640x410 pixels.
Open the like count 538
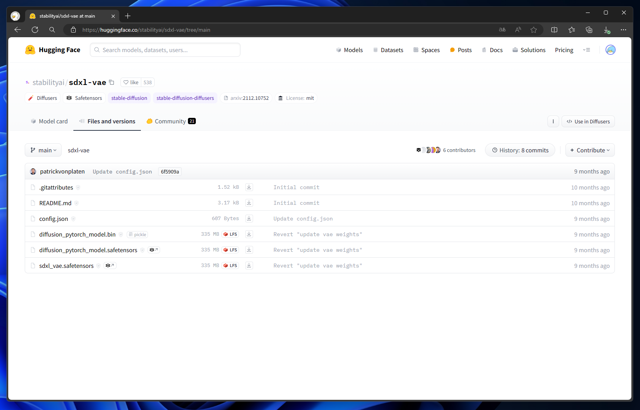(x=148, y=82)
